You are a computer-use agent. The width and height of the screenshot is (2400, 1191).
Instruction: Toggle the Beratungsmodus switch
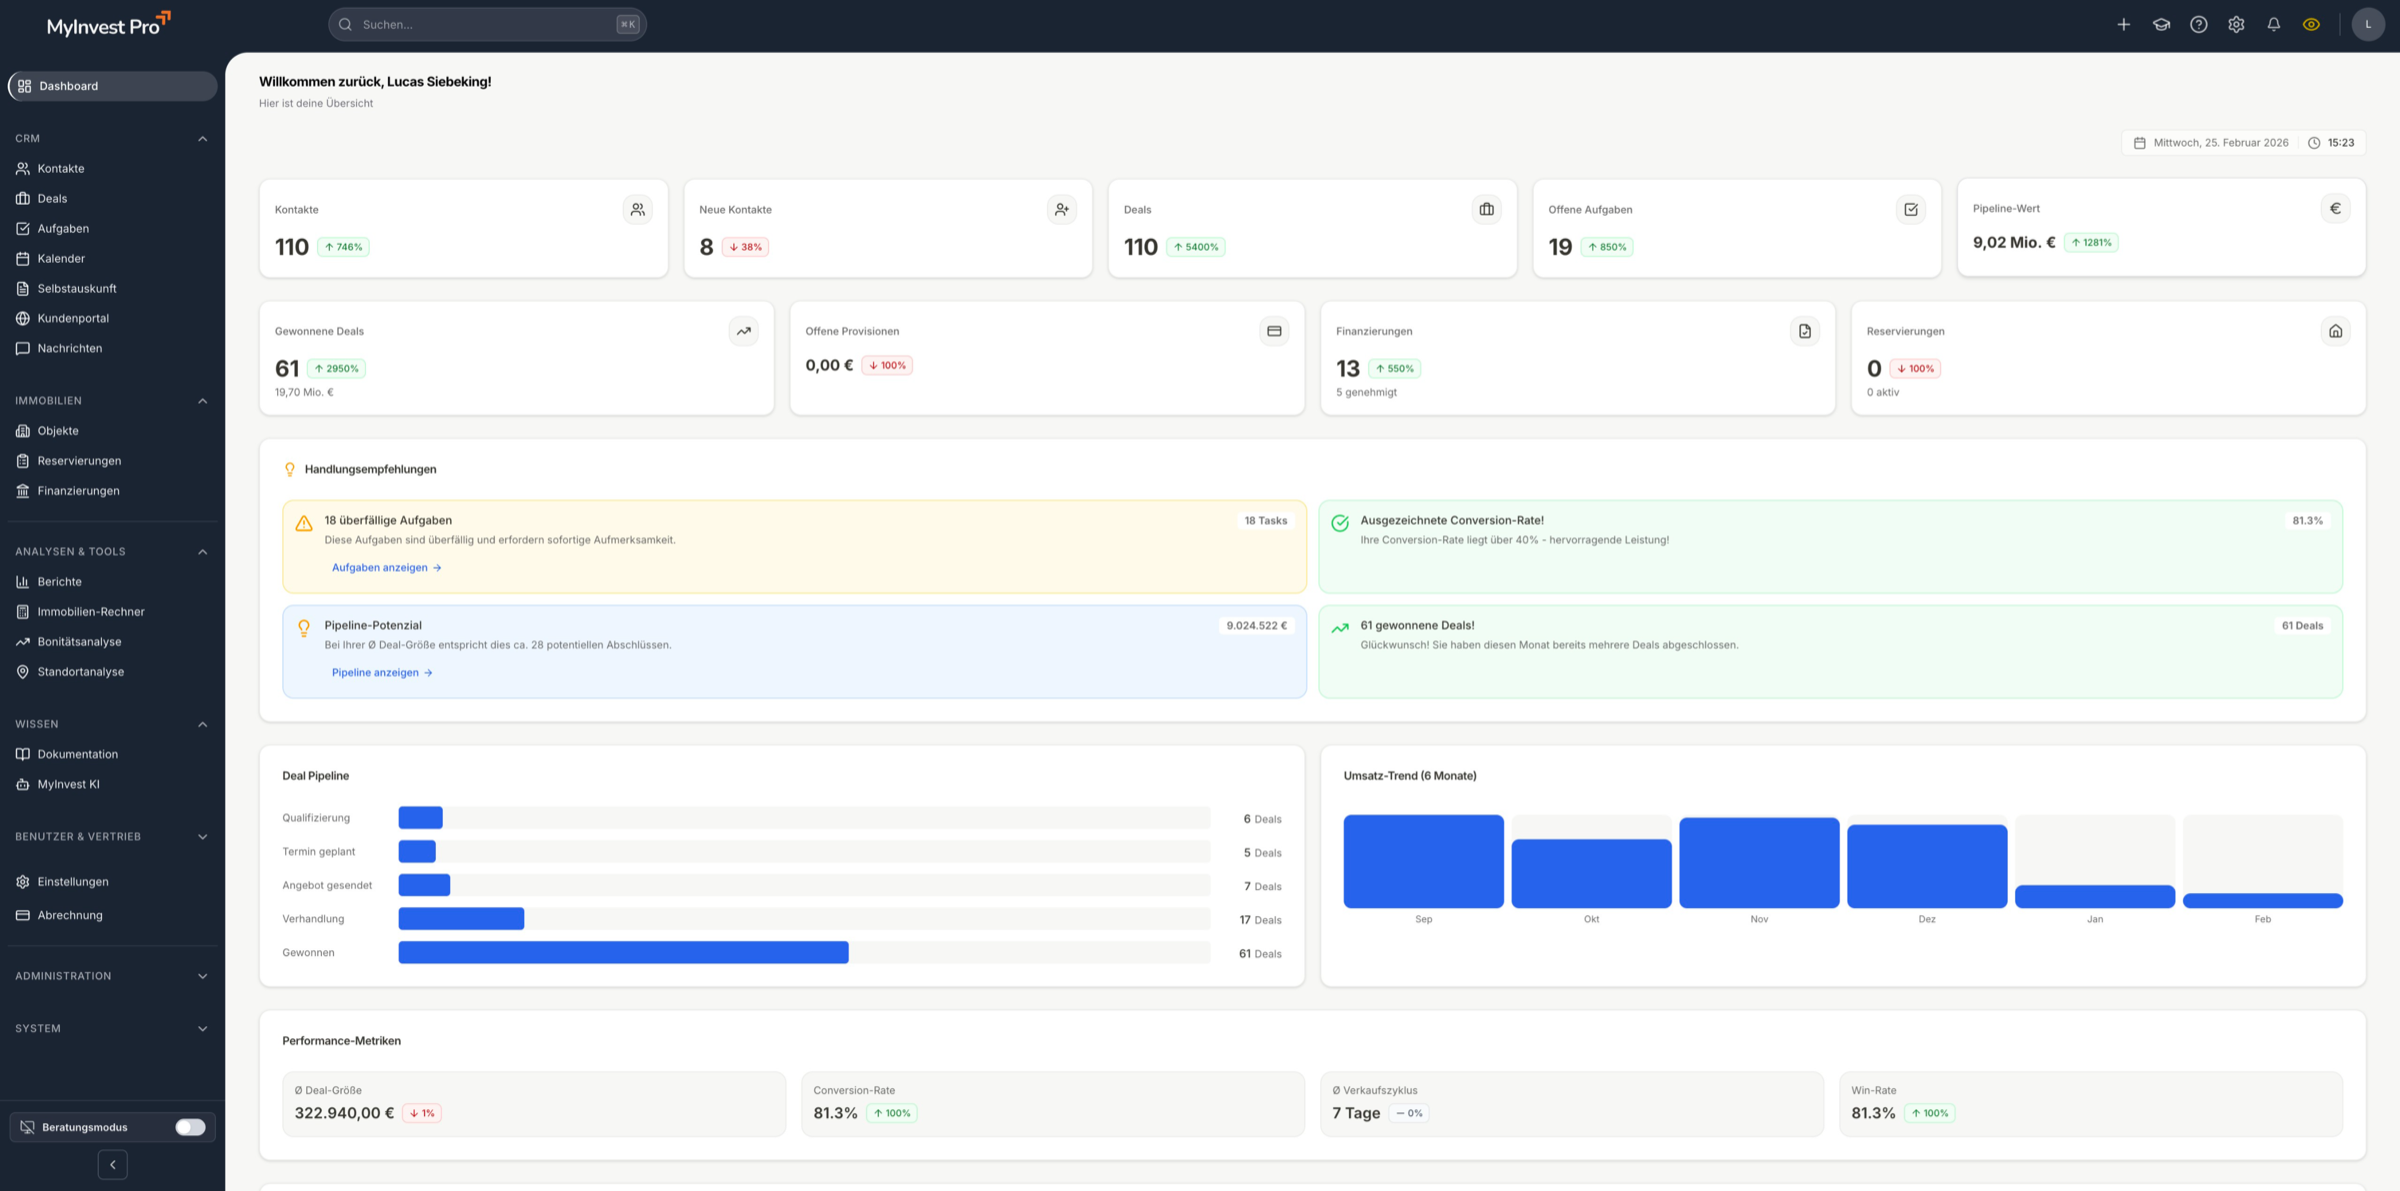point(189,1127)
